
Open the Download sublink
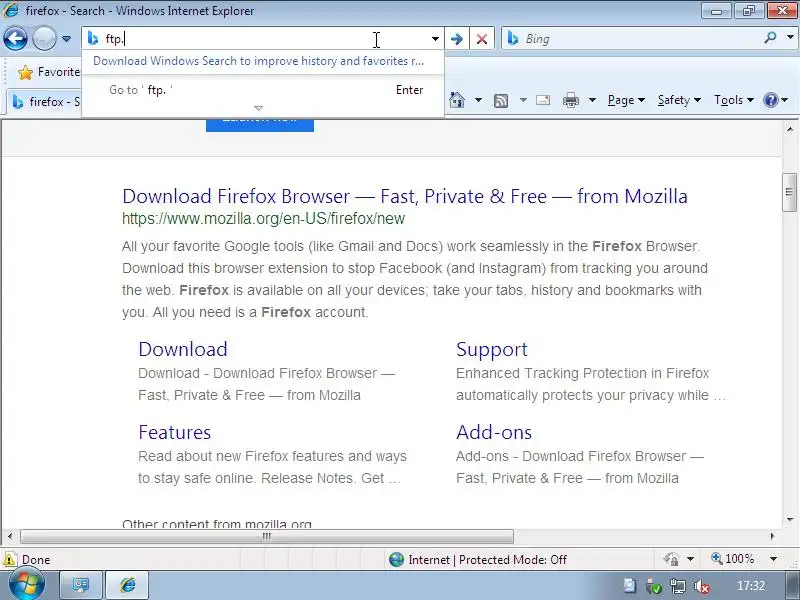(183, 349)
